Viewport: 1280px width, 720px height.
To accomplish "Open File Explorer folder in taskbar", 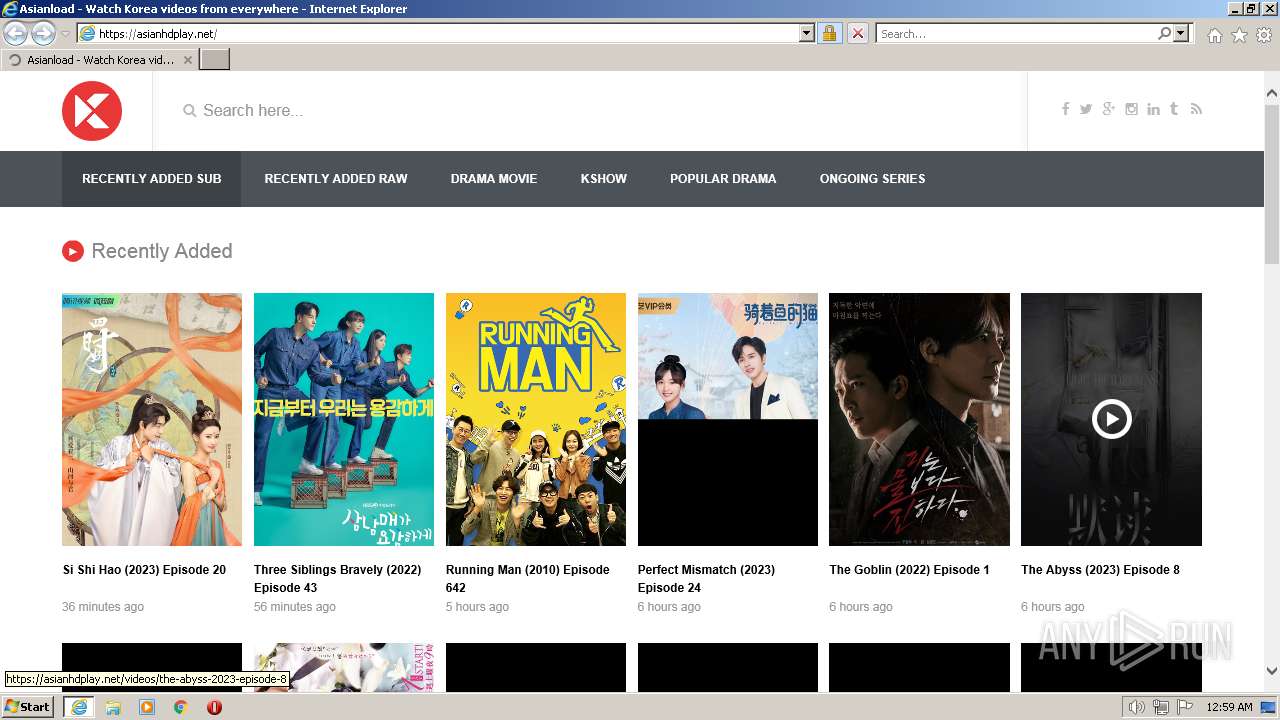I will tap(113, 707).
